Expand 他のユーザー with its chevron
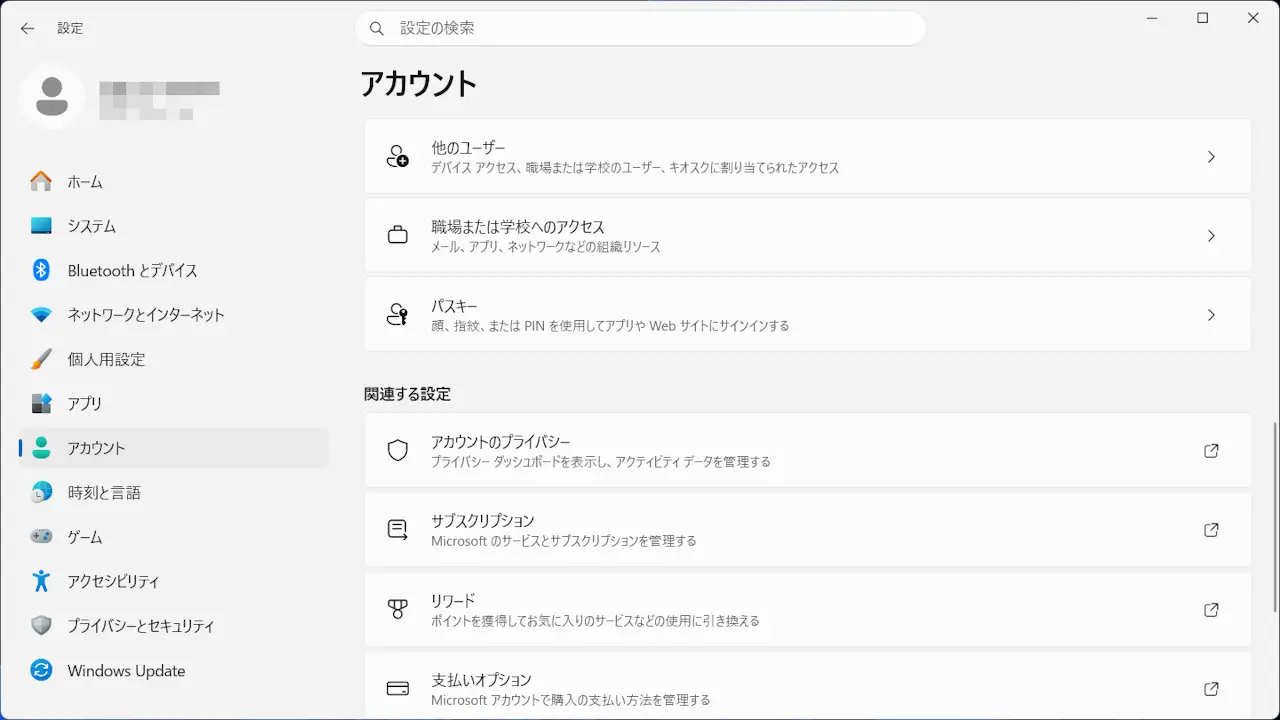The height and width of the screenshot is (720, 1280). click(1211, 157)
